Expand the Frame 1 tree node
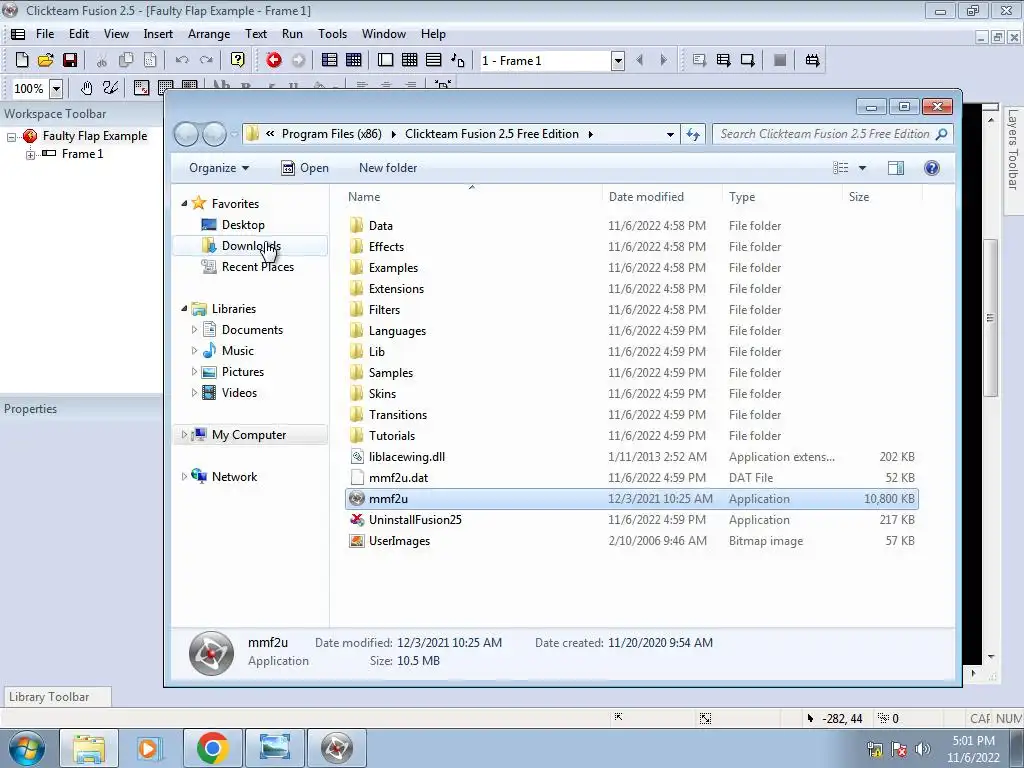The image size is (1024, 768). (30, 155)
